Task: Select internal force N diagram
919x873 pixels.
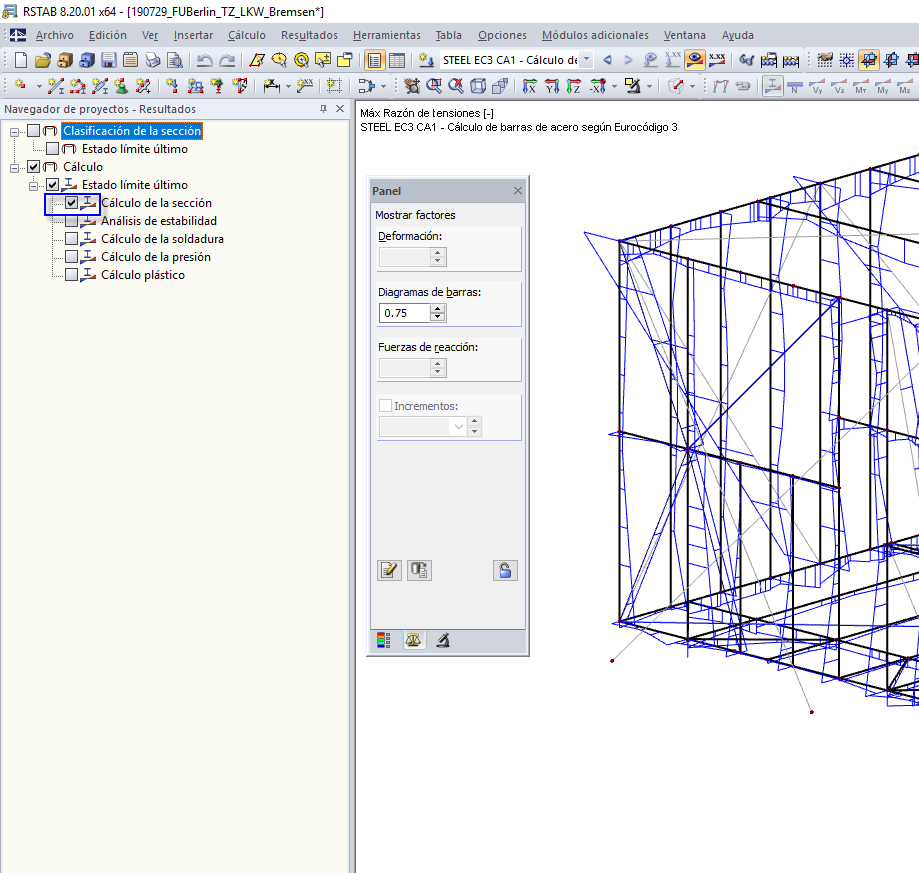Action: click(795, 87)
